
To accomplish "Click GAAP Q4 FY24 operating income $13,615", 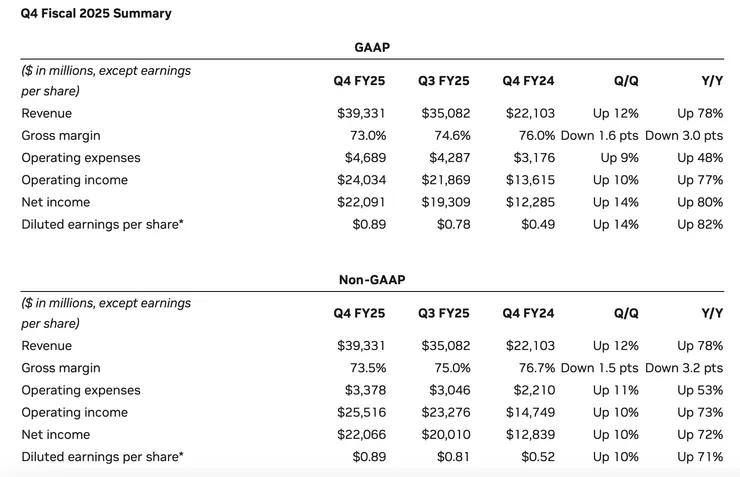I will pyautogui.click(x=531, y=180).
